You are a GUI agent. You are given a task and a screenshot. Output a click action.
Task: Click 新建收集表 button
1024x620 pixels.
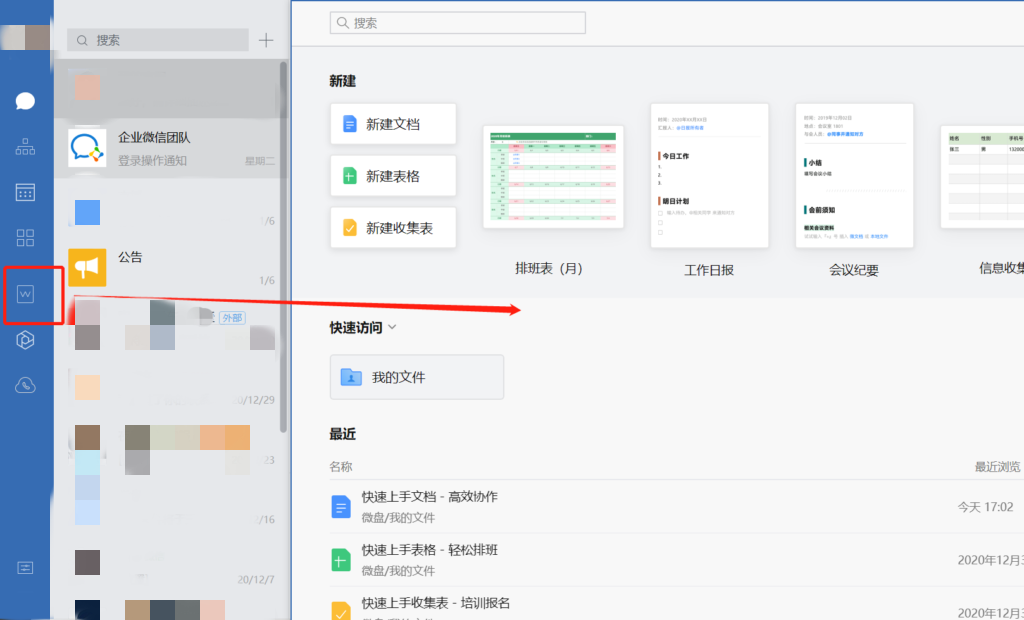point(393,228)
